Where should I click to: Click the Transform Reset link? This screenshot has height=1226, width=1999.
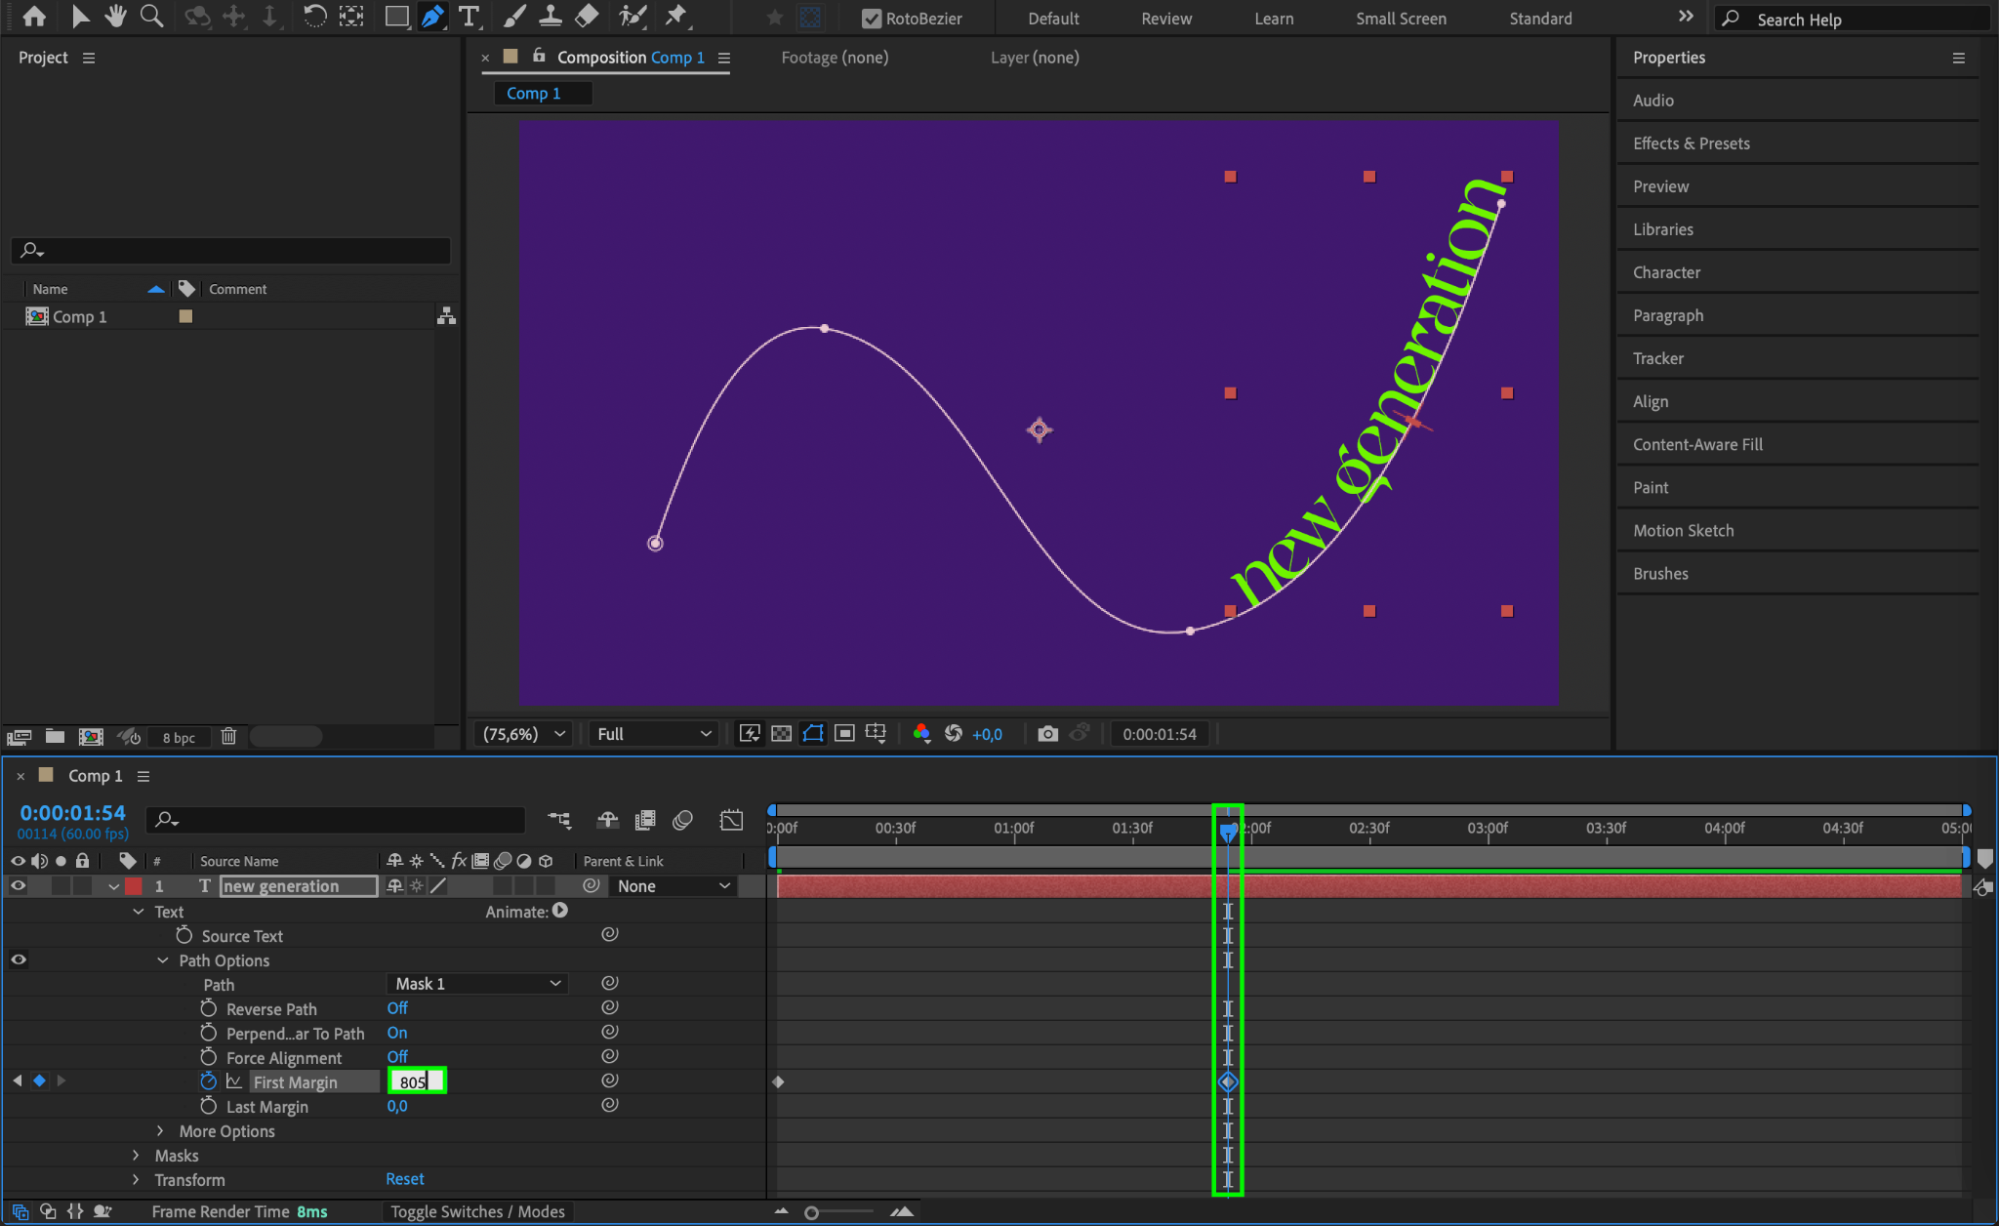tap(405, 1179)
